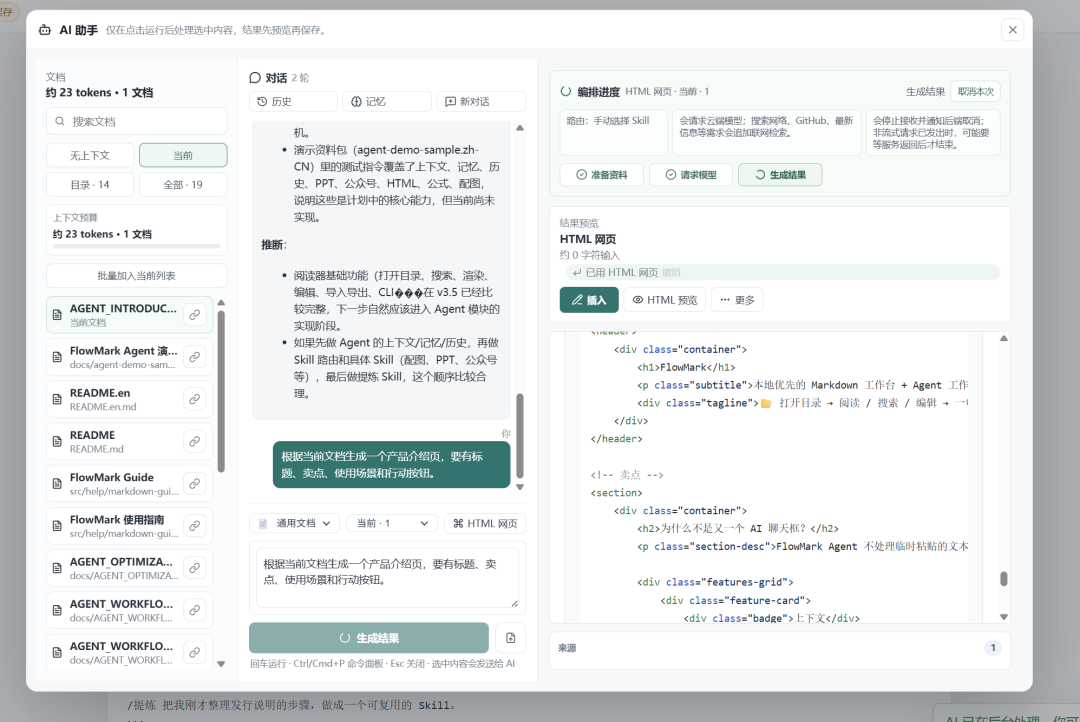
Task: Click the 更多 options menu
Action: 737,300
